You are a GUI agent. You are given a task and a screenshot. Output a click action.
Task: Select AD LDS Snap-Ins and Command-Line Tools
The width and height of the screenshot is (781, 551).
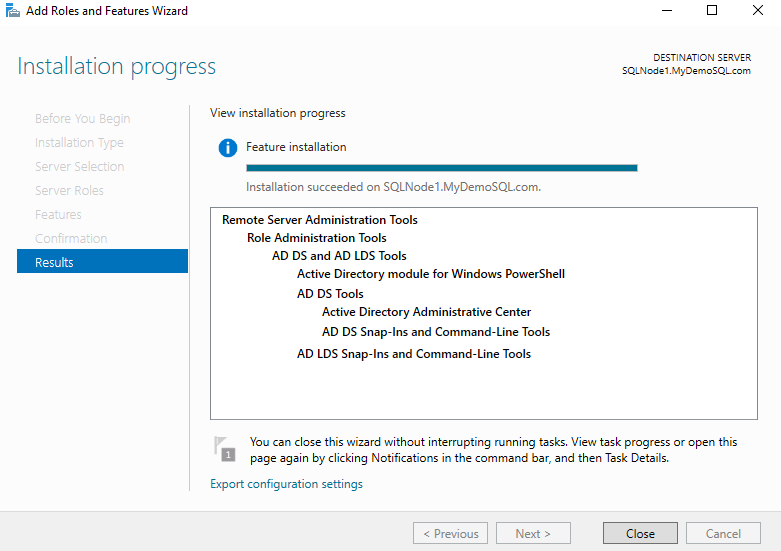[x=414, y=354]
